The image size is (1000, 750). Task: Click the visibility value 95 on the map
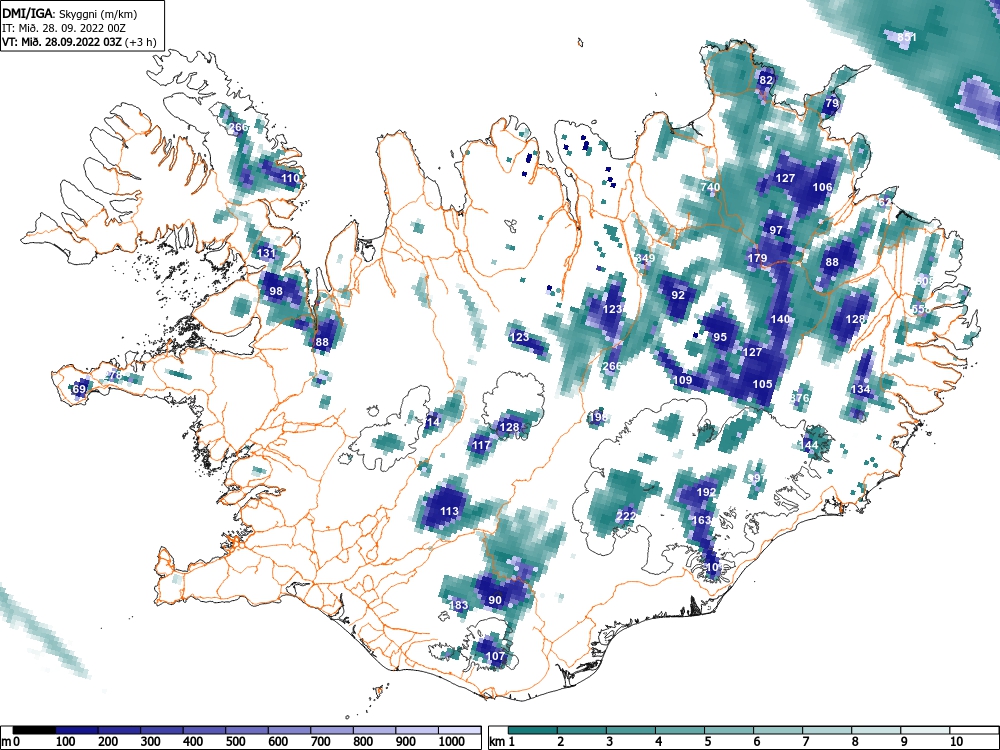720,337
